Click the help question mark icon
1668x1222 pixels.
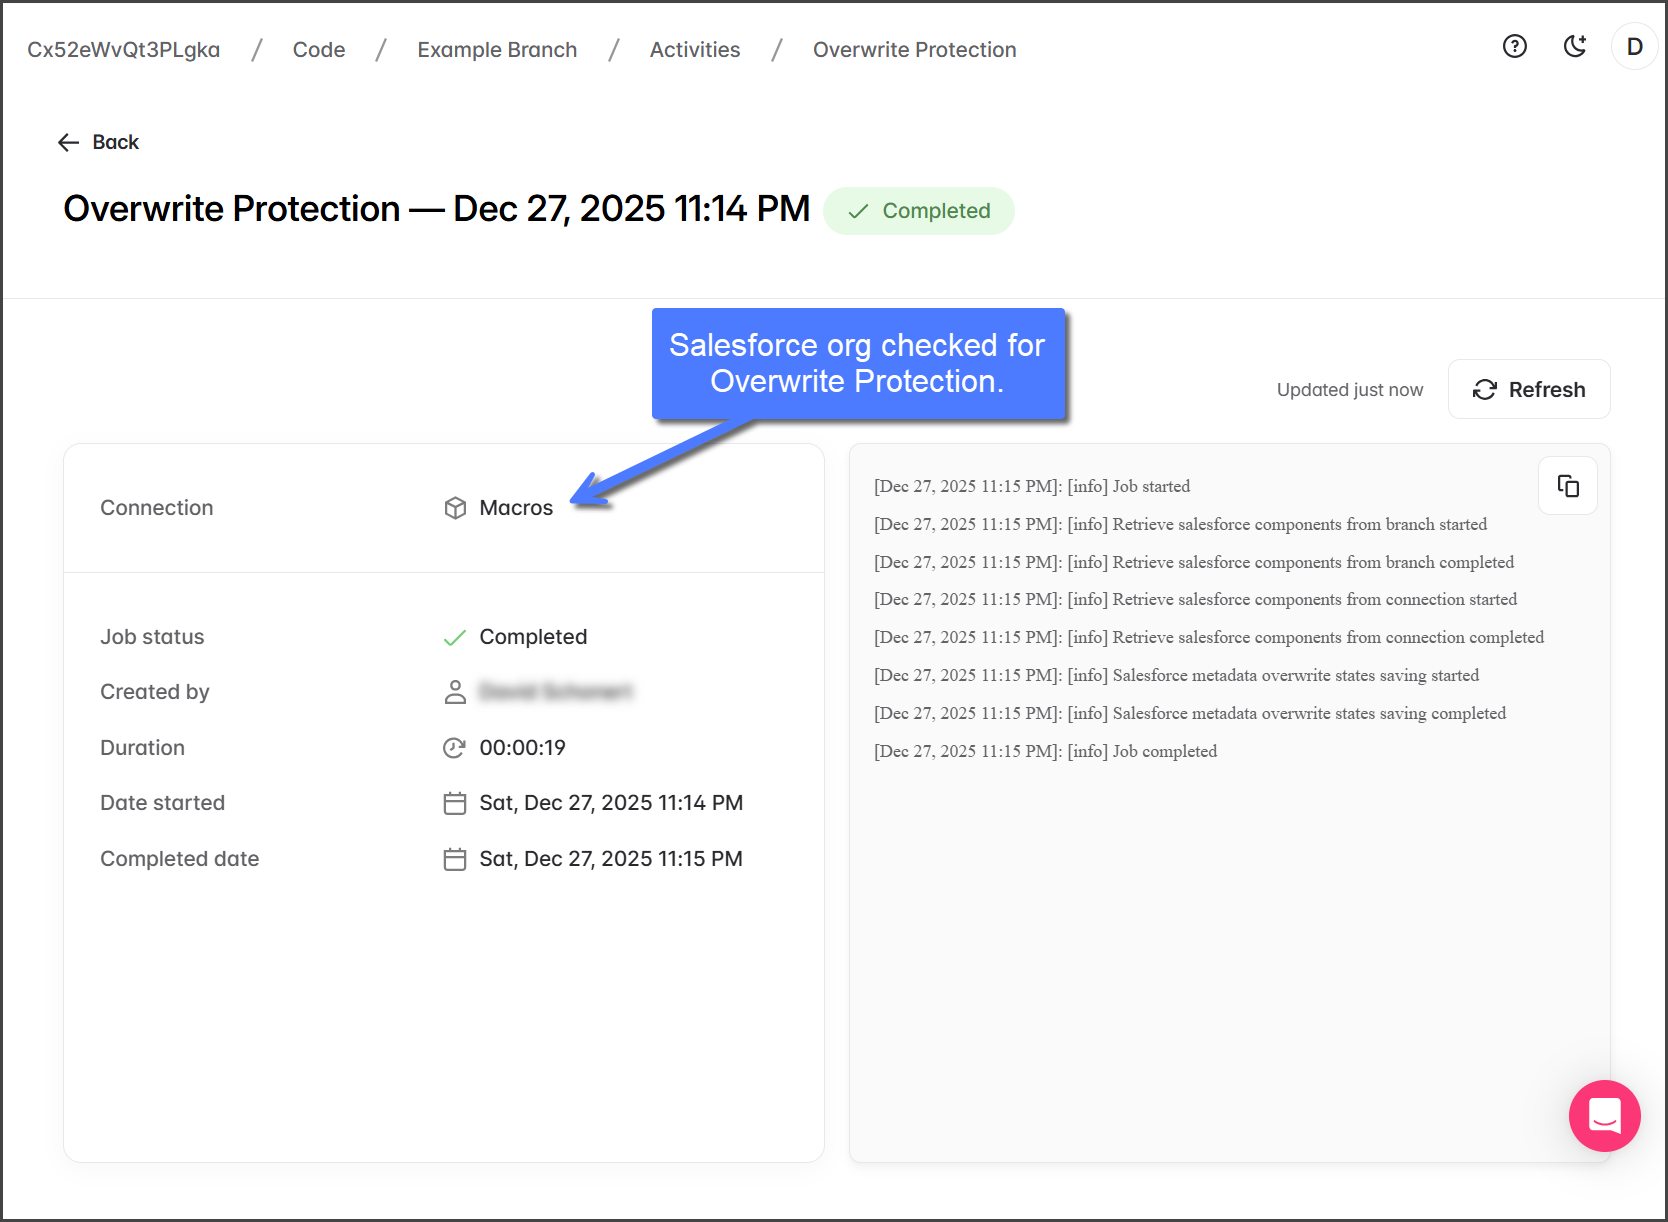1514,47
